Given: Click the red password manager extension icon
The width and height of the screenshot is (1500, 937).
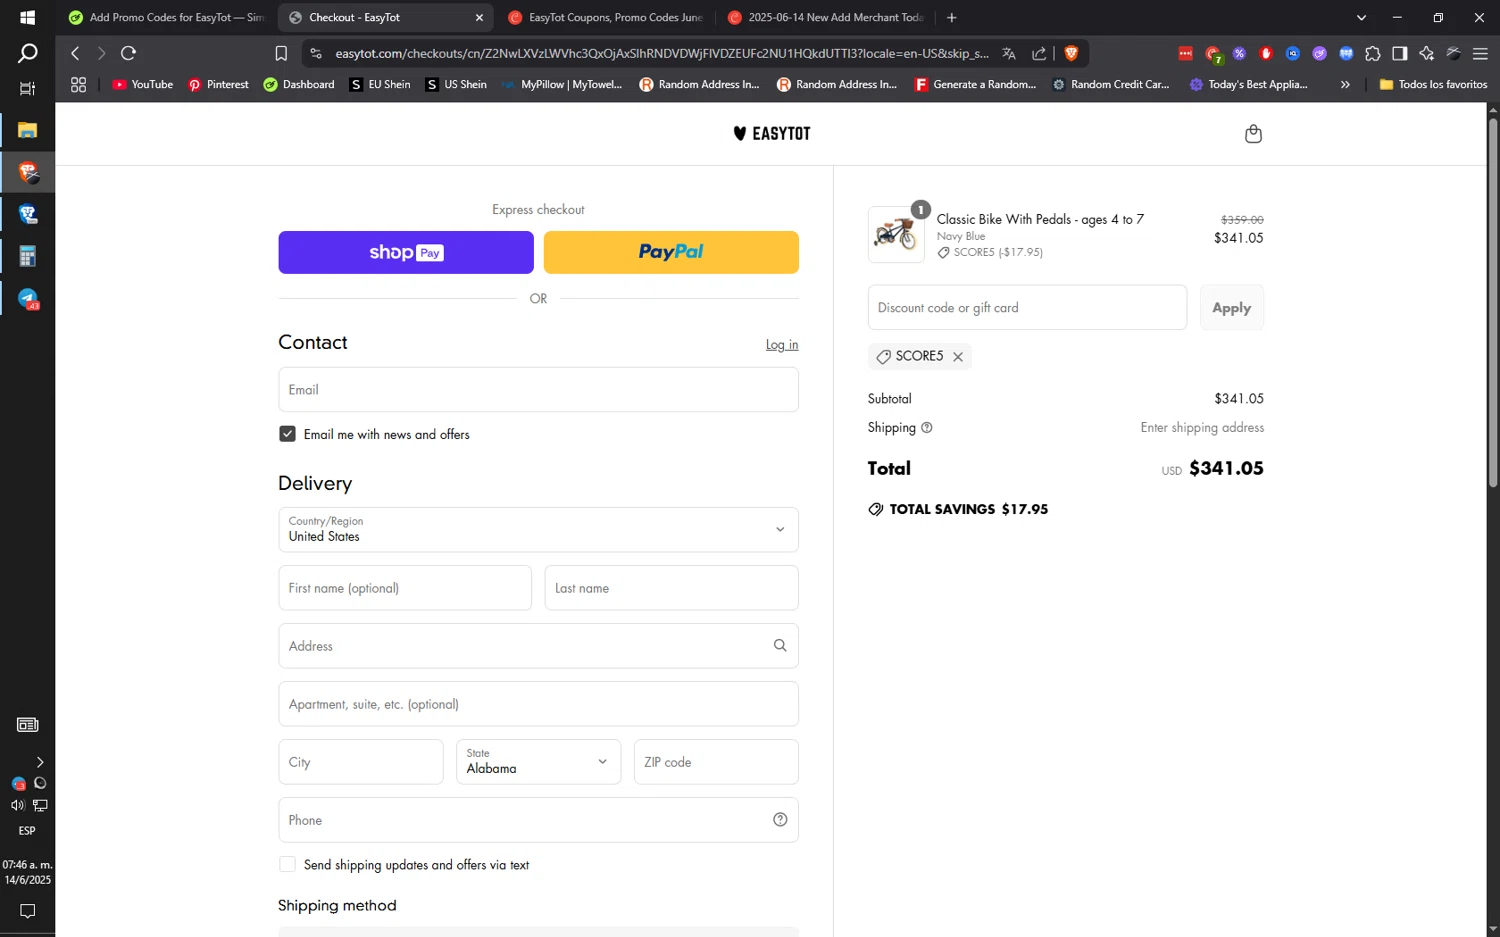Looking at the screenshot, I should click(1185, 53).
